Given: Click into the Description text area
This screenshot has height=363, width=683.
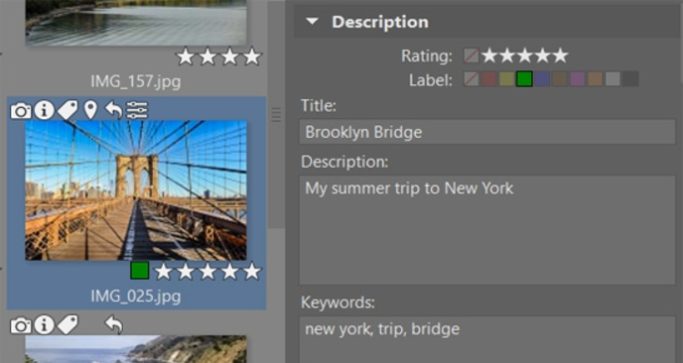Looking at the screenshot, I should 487,230.
